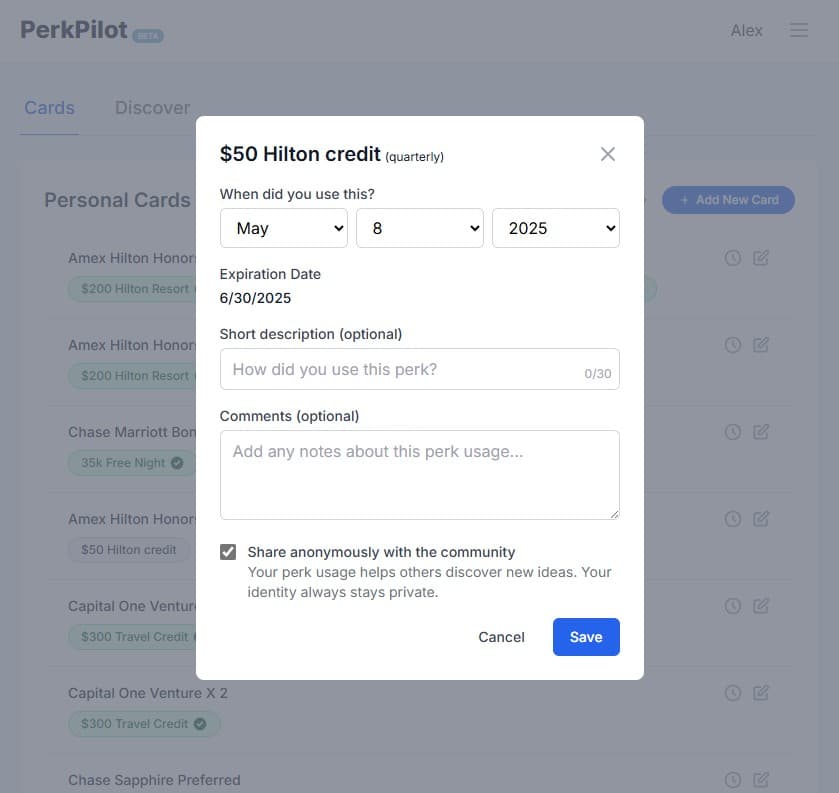Click edit icon for Chase Marriott card
The width and height of the screenshot is (839, 793).
[x=761, y=432]
